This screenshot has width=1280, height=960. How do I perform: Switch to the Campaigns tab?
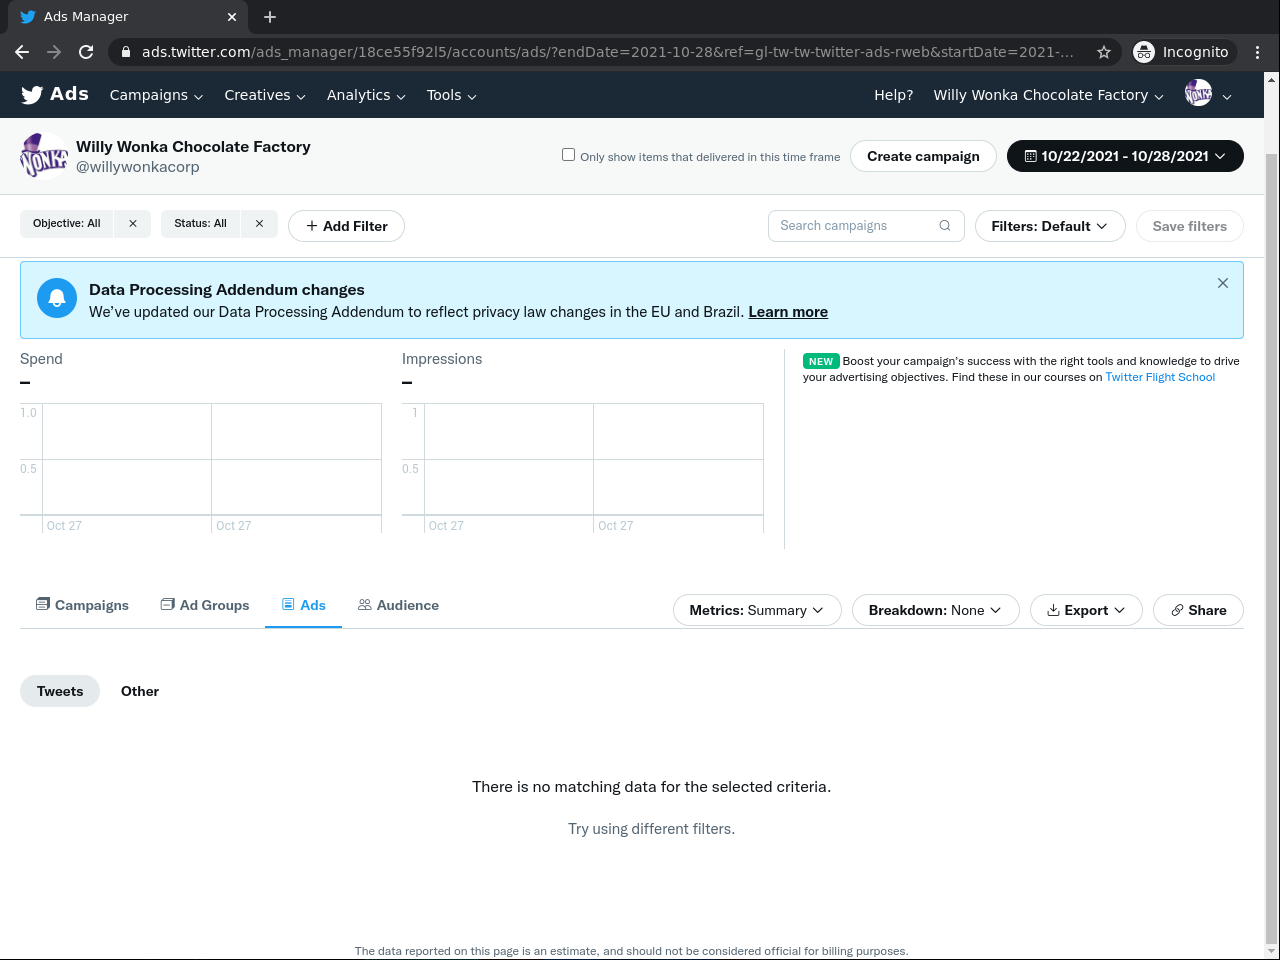(x=82, y=605)
